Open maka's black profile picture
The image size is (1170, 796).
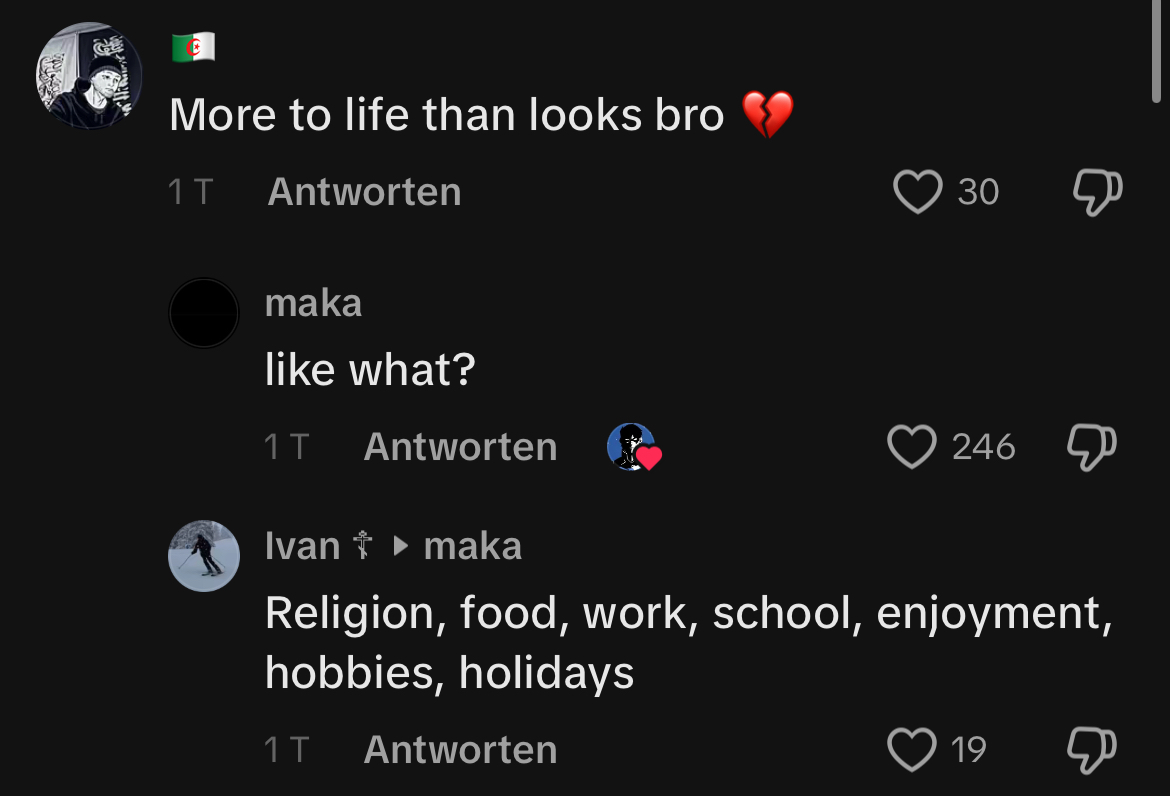pos(204,313)
